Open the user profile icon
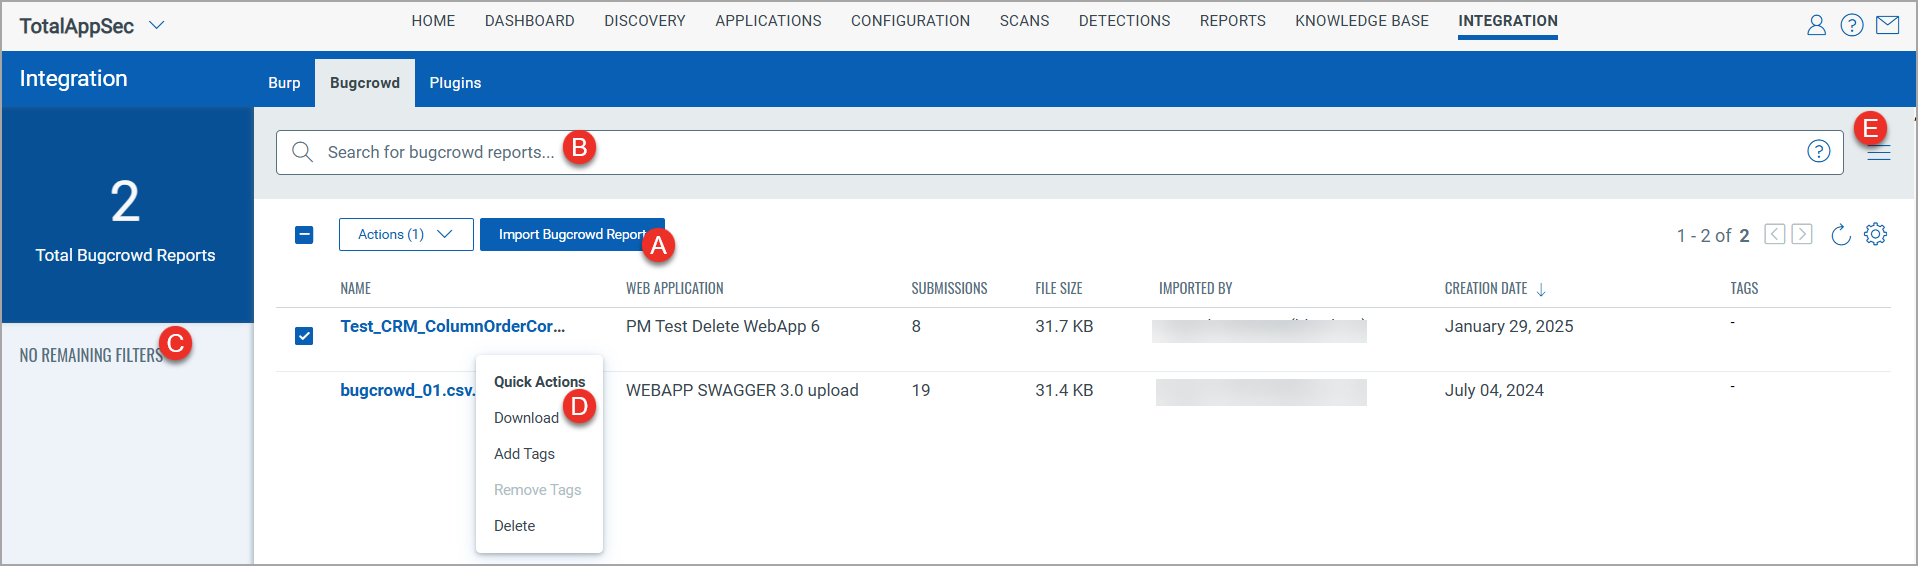The image size is (1918, 566). pos(1816,25)
